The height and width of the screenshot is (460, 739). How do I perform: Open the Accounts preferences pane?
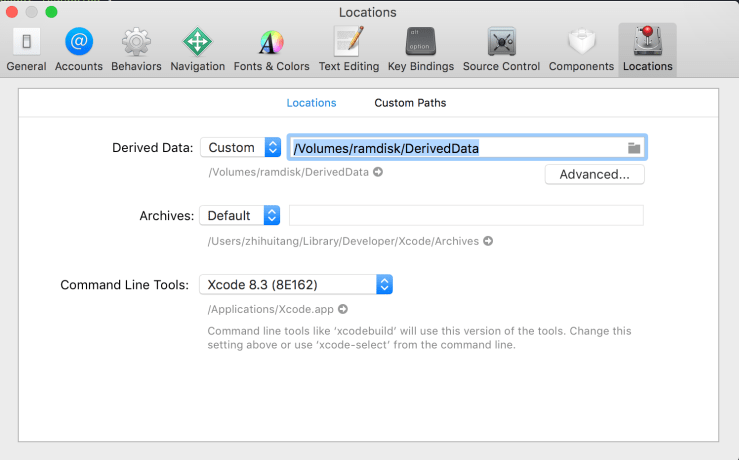79,49
